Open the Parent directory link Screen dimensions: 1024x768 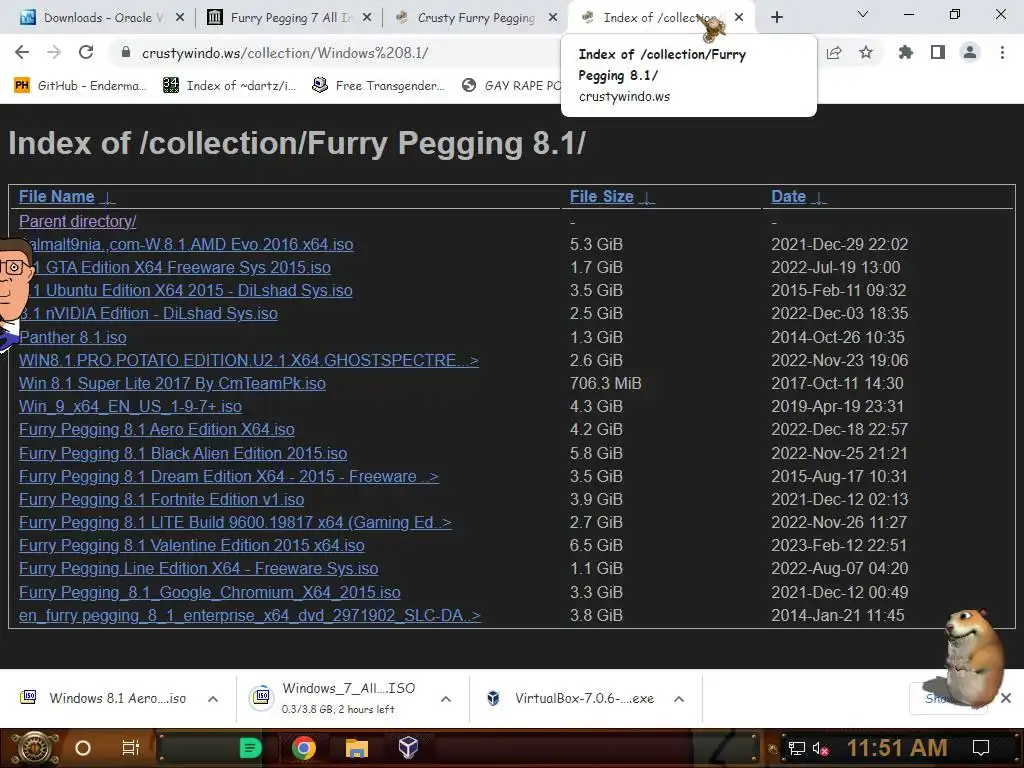pyautogui.click(x=78, y=221)
